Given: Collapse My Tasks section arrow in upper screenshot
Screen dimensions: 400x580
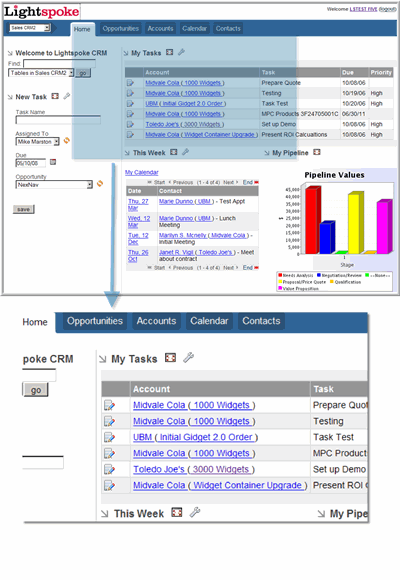Looking at the screenshot, I should click(x=126, y=53).
